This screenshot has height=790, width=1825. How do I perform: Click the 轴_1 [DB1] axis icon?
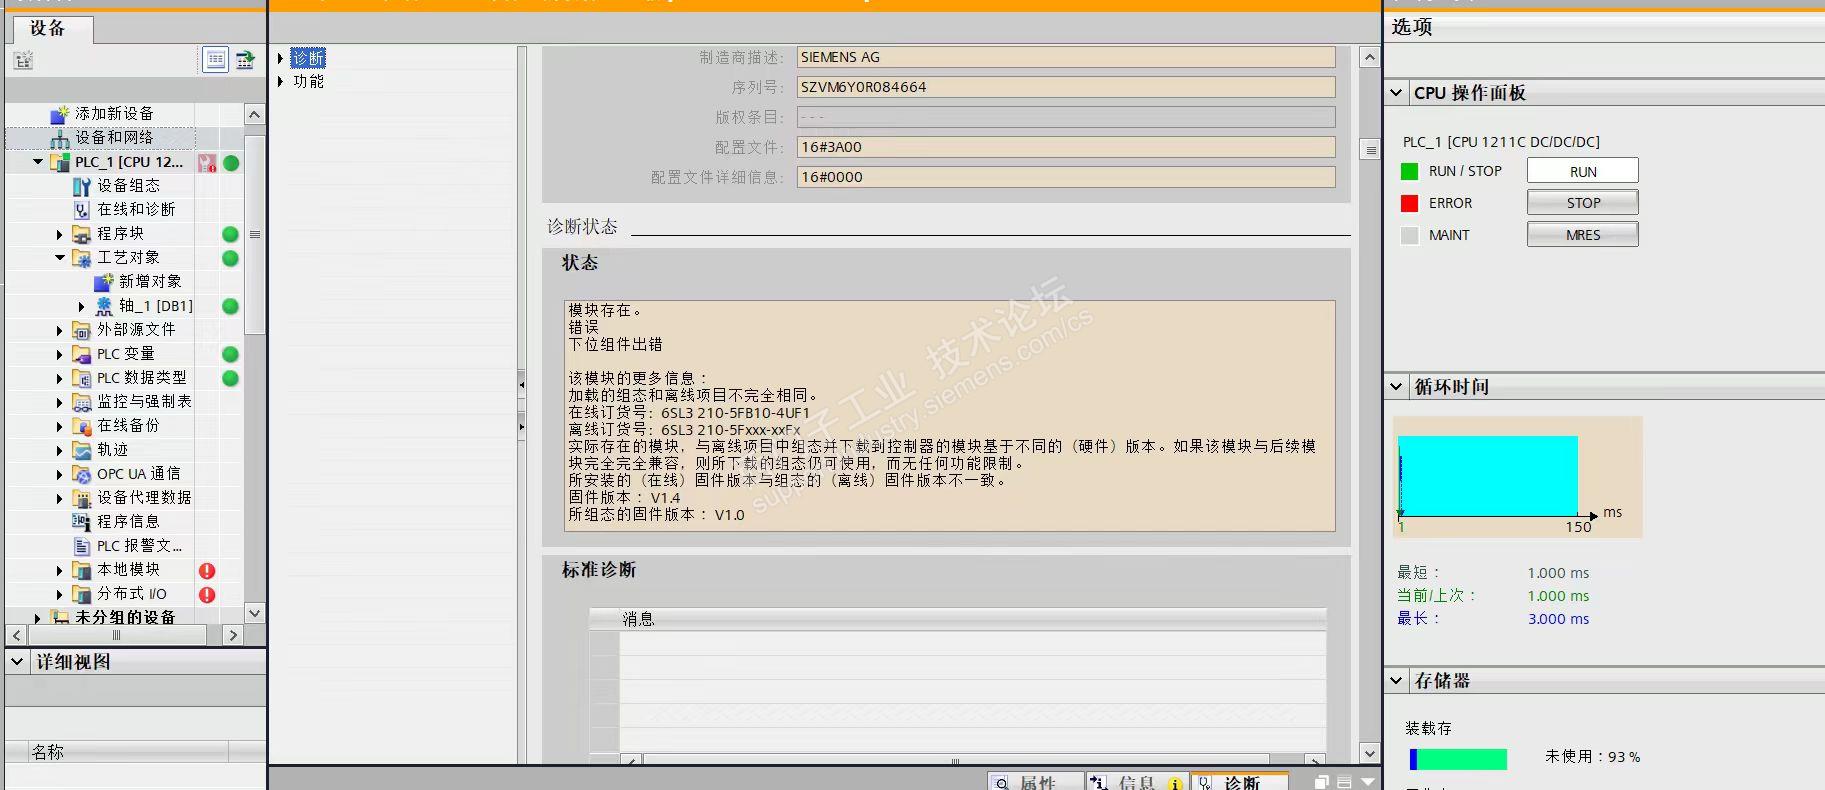coord(104,306)
